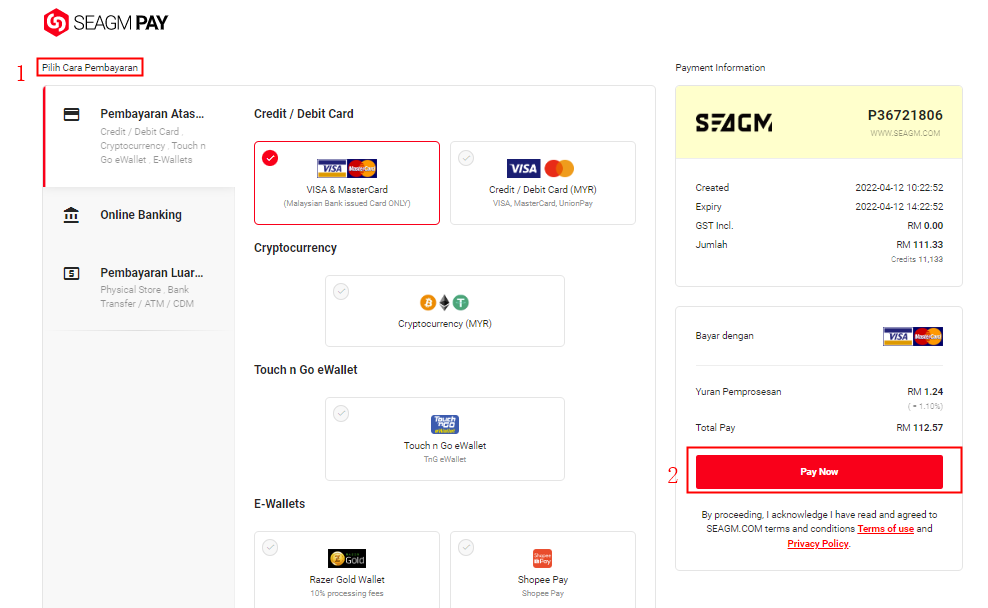The width and height of the screenshot is (988, 608).
Task: Click the GST Incl. value RM 0.00
Action: [925, 226]
